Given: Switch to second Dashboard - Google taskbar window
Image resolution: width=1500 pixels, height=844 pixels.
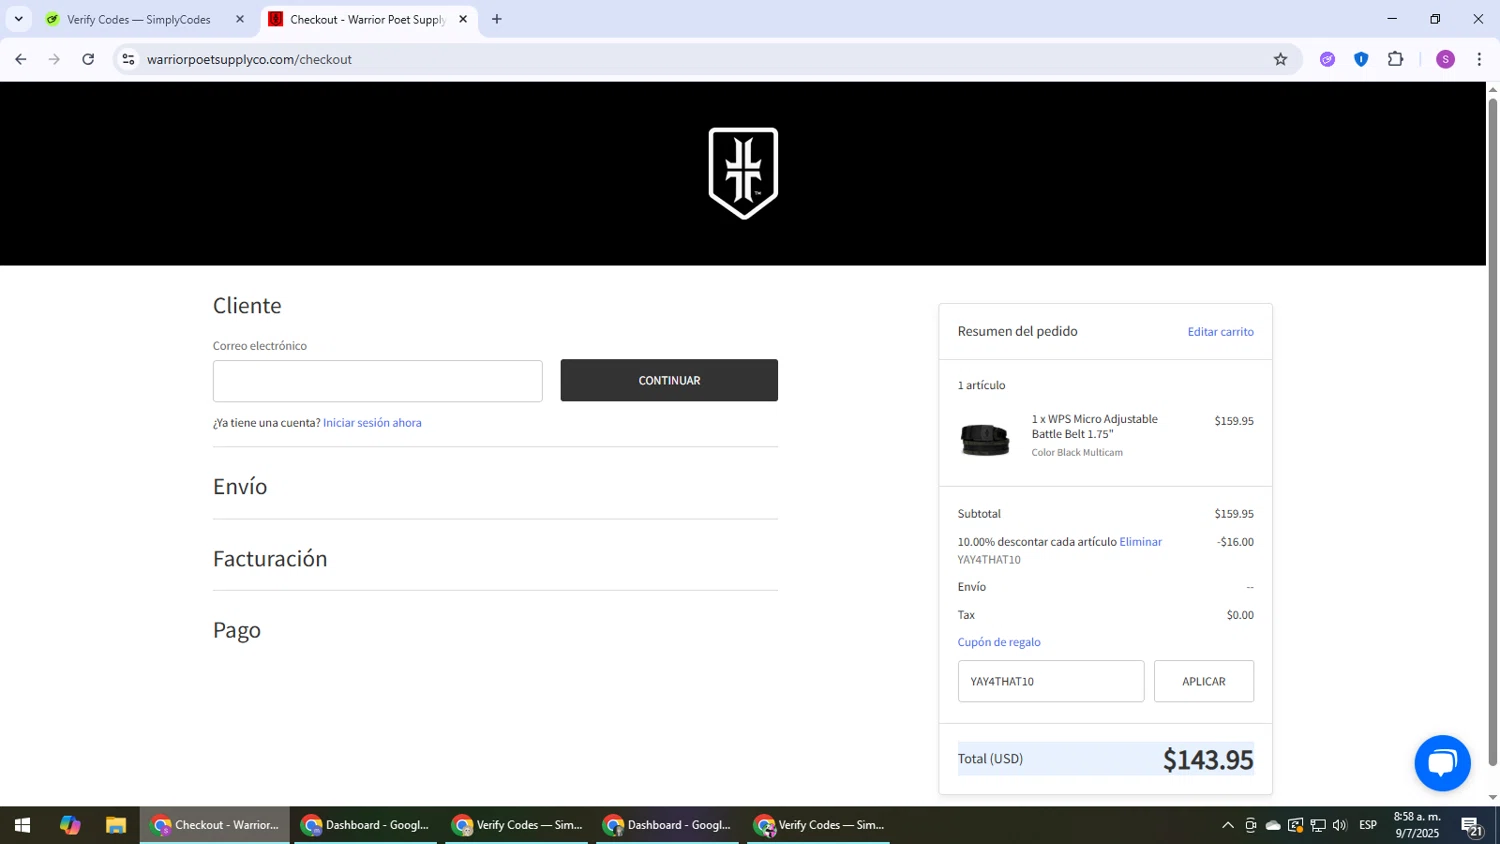Looking at the screenshot, I should [x=668, y=825].
